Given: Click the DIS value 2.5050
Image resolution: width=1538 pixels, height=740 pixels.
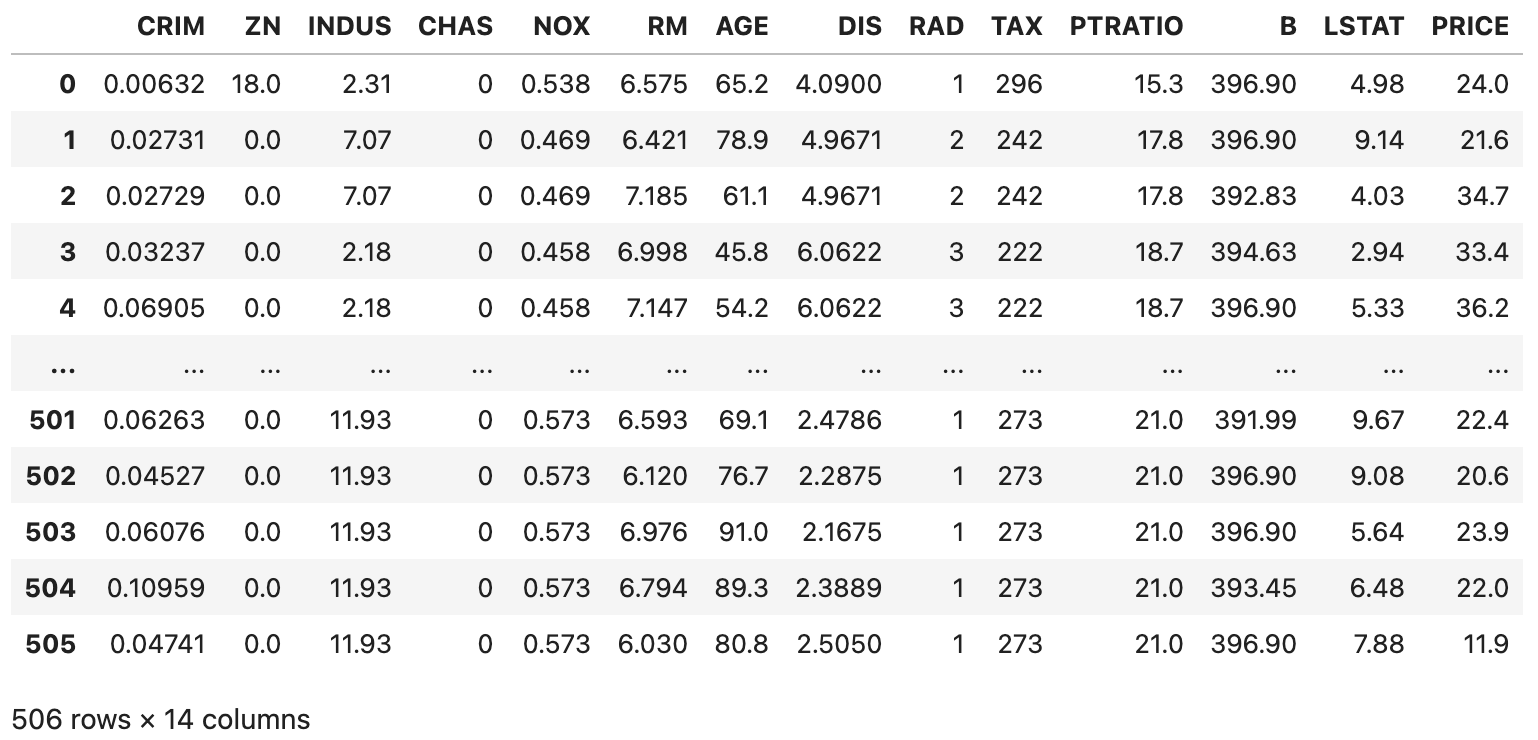Looking at the screenshot, I should 839,644.
